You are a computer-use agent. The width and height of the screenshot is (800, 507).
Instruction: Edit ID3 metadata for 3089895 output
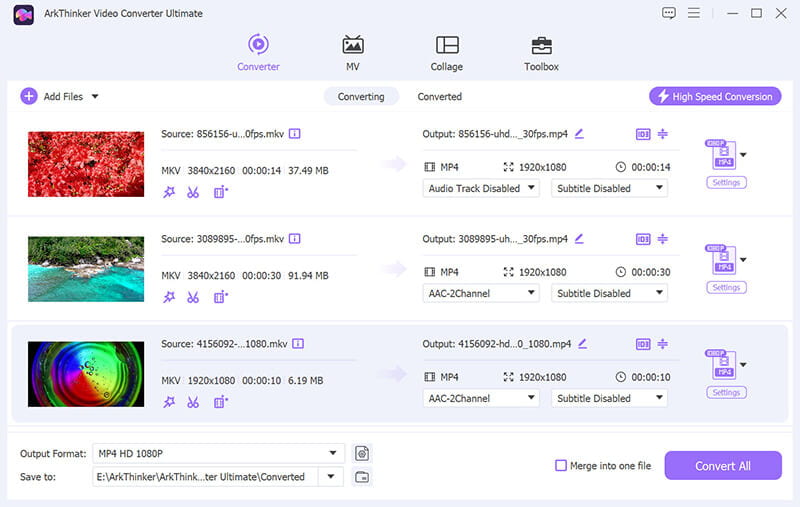[643, 239]
